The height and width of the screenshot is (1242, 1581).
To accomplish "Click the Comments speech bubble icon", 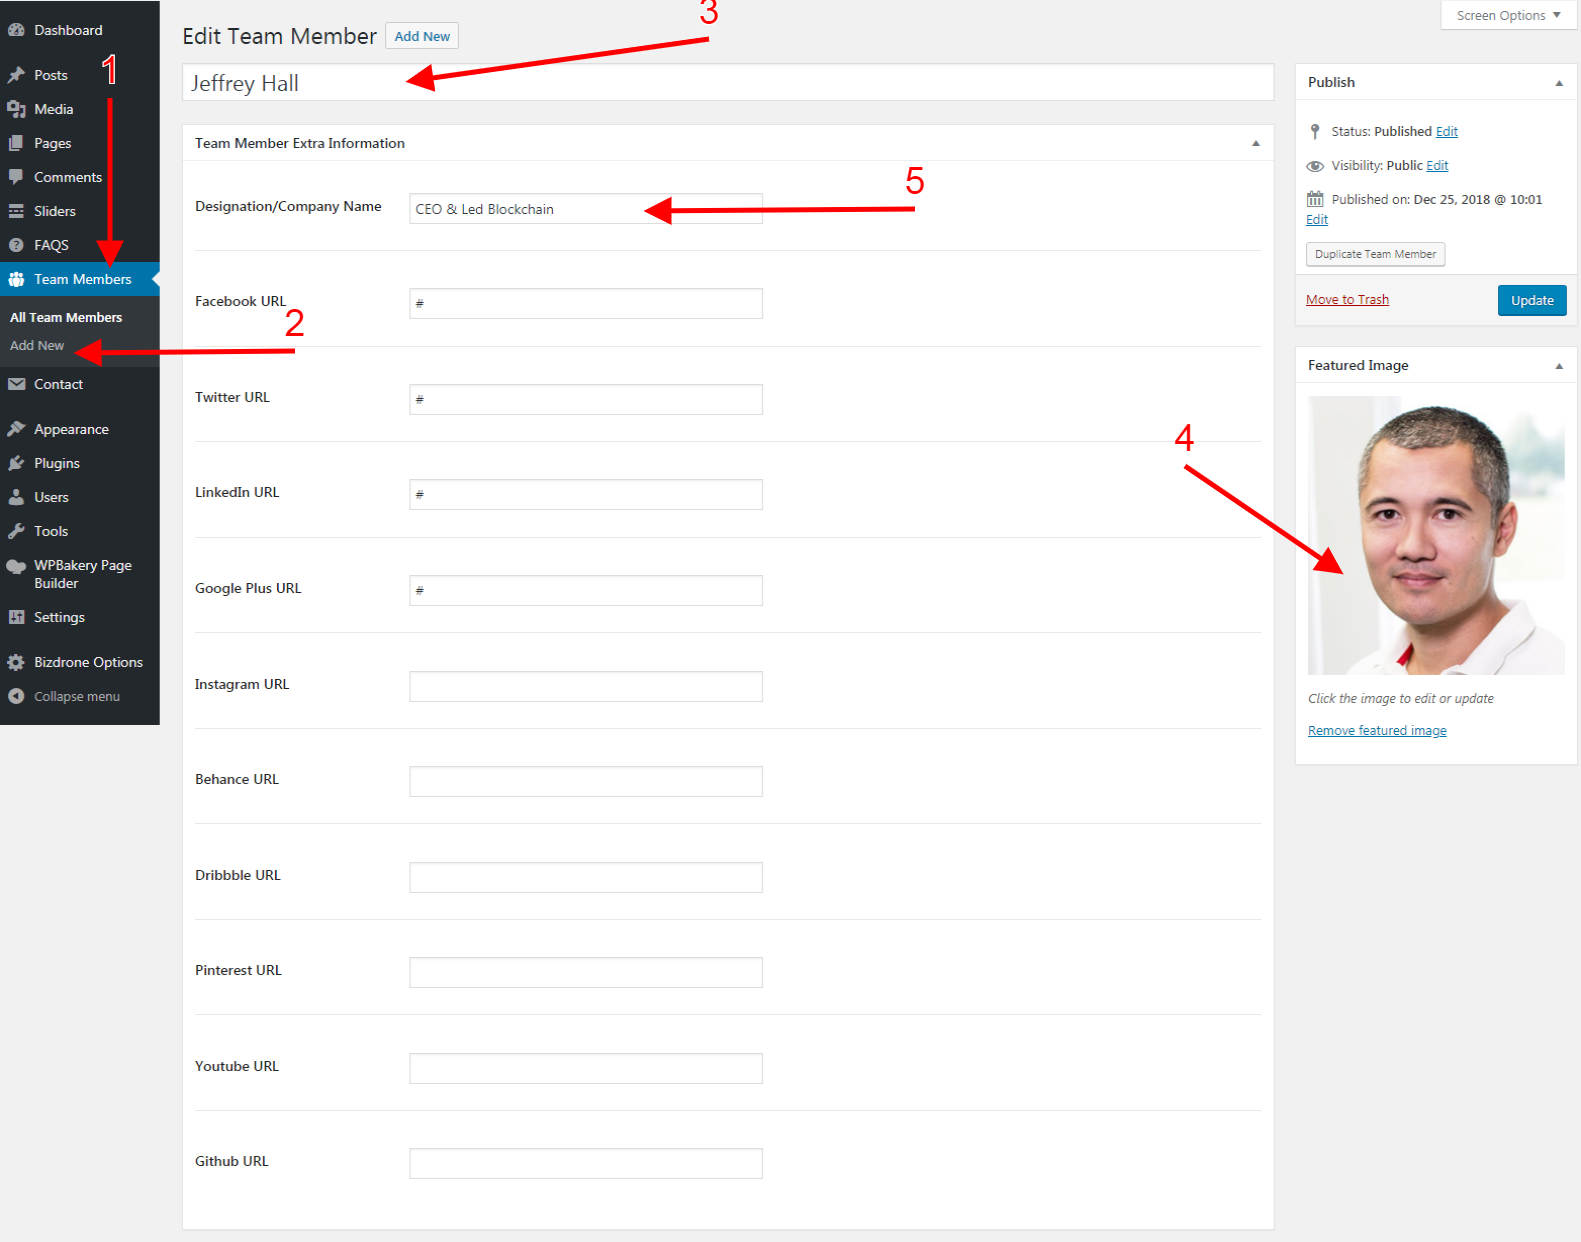I will (16, 177).
